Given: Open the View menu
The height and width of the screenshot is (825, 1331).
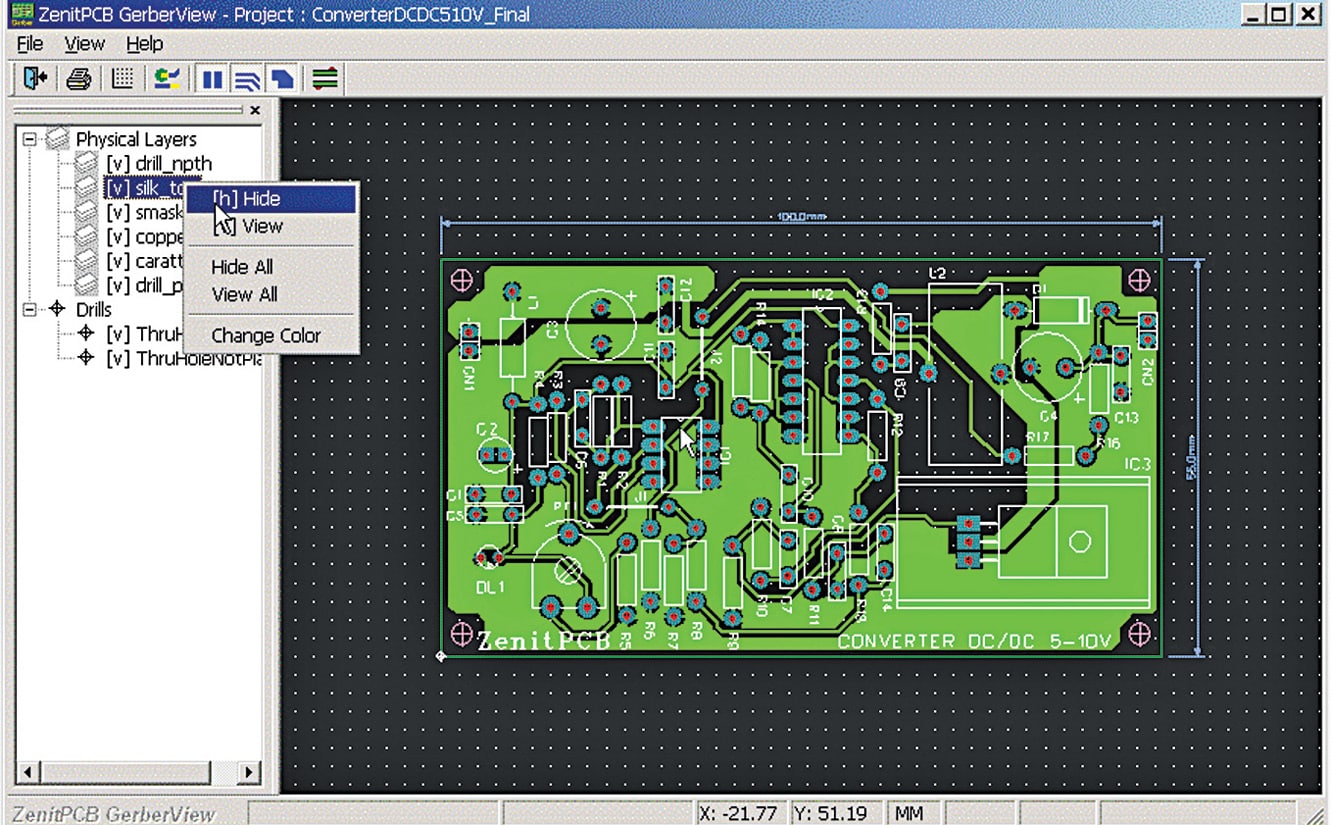Looking at the screenshot, I should (84, 43).
